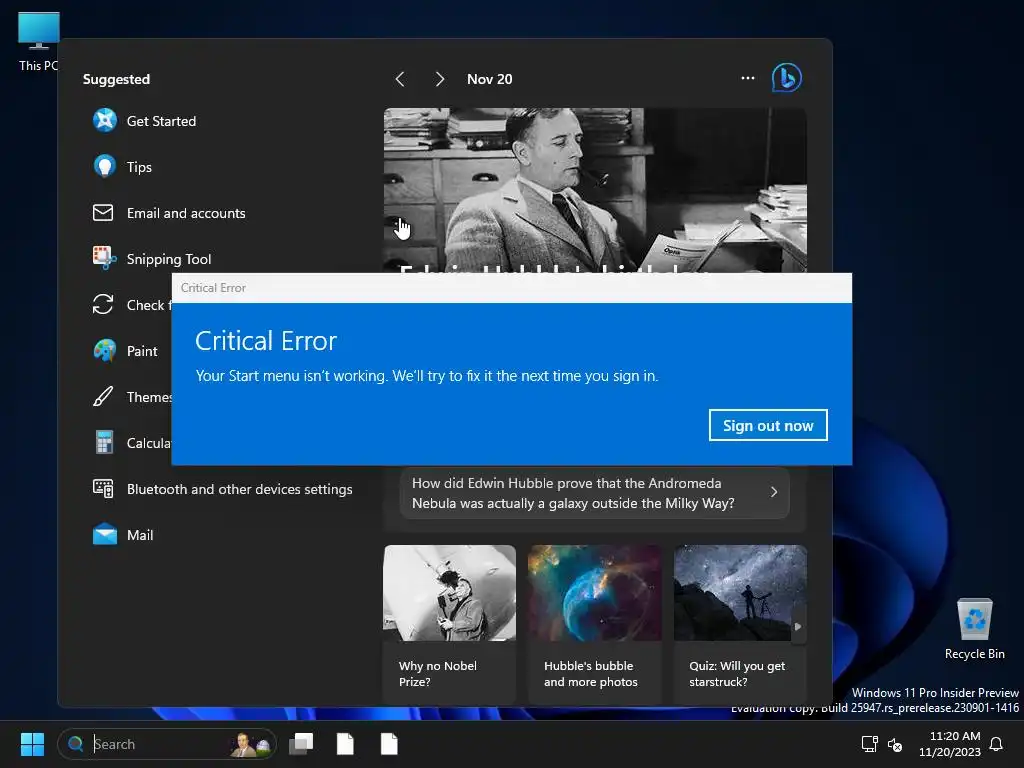Click the muted volume tray icon
Screen dimensions: 1024x768
click(895, 744)
